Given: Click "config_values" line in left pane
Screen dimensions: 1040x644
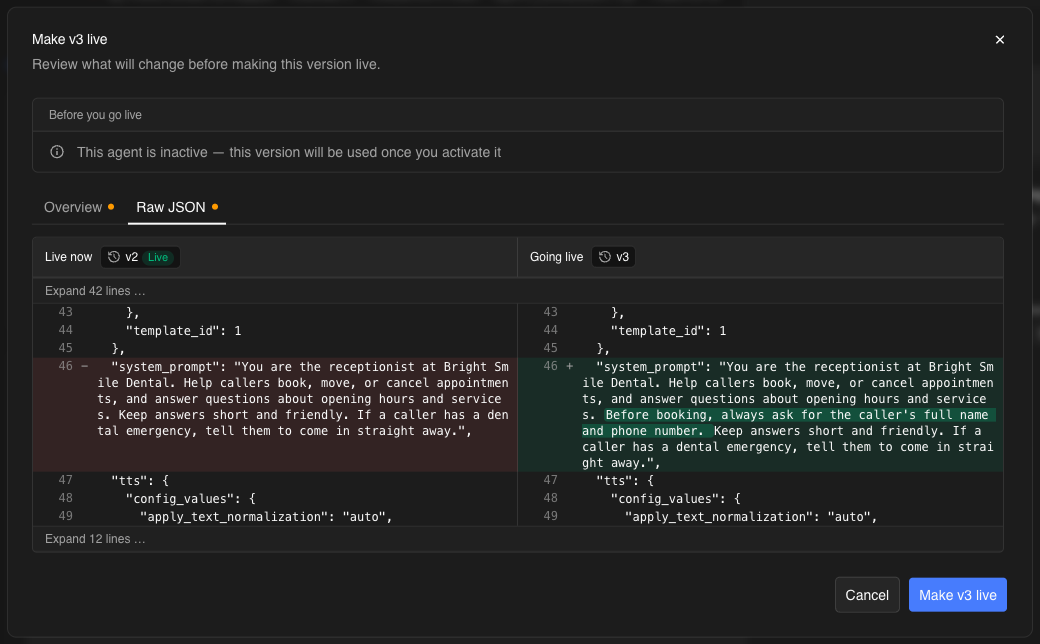Looking at the screenshot, I should 191,498.
